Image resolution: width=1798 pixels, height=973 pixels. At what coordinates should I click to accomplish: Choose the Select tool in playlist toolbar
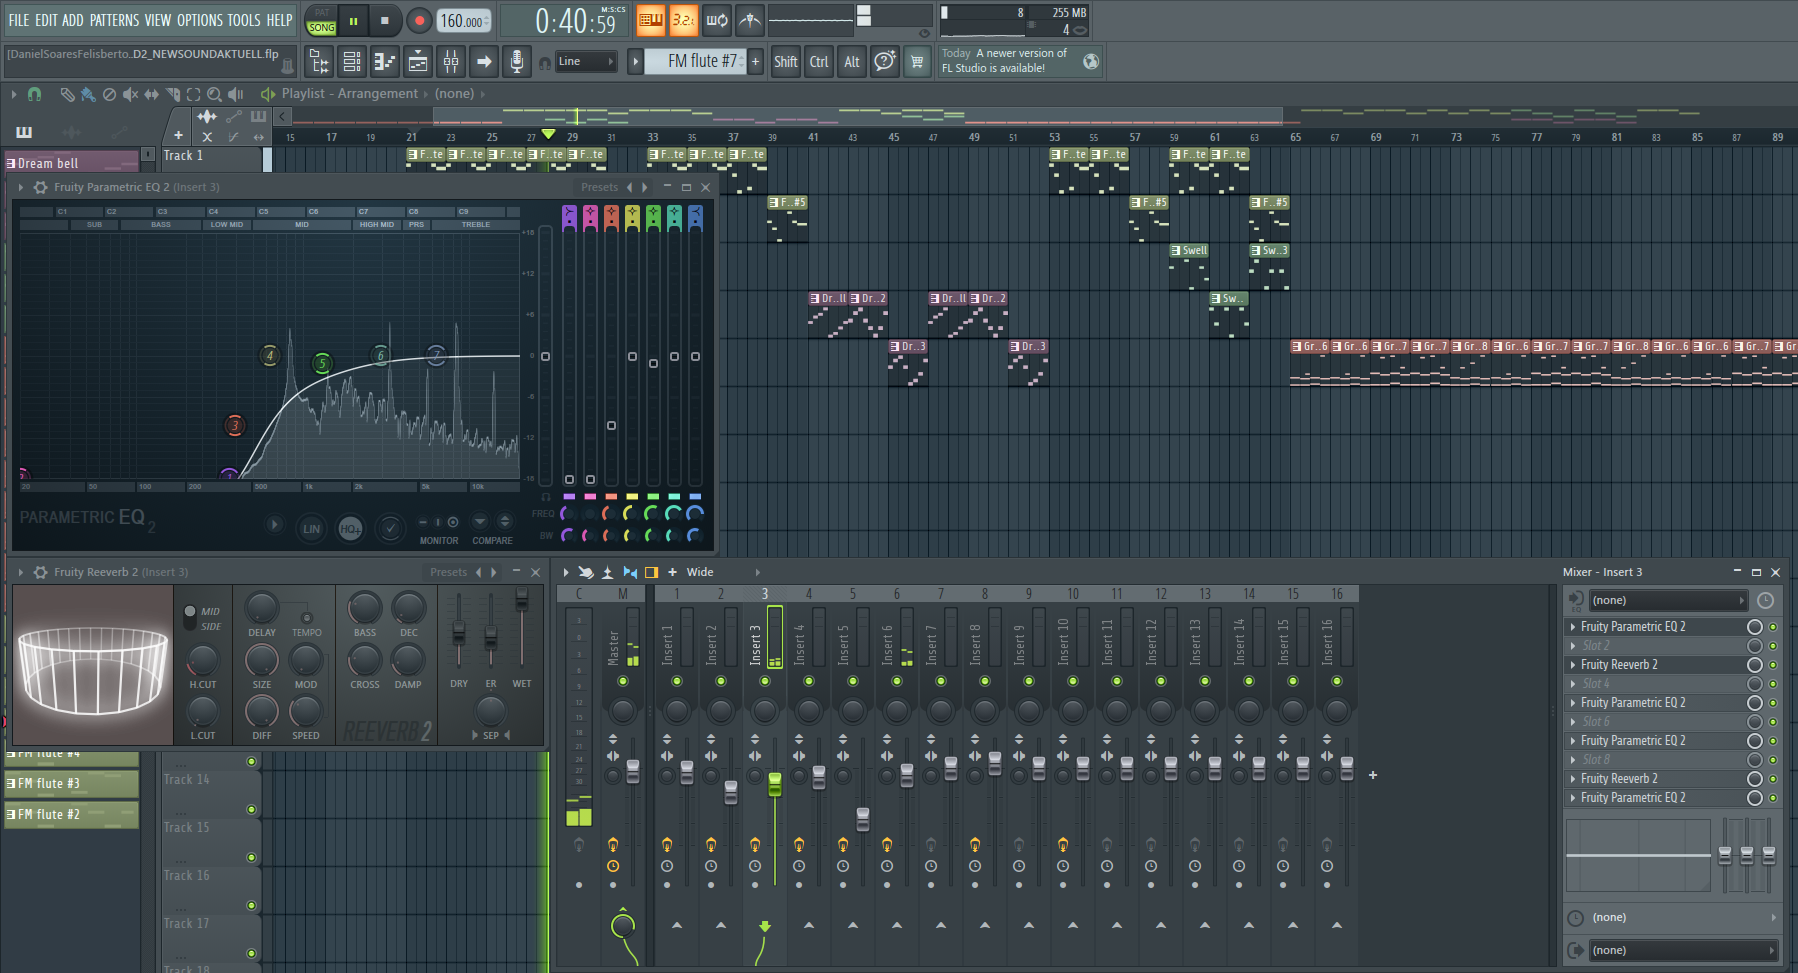tap(193, 94)
